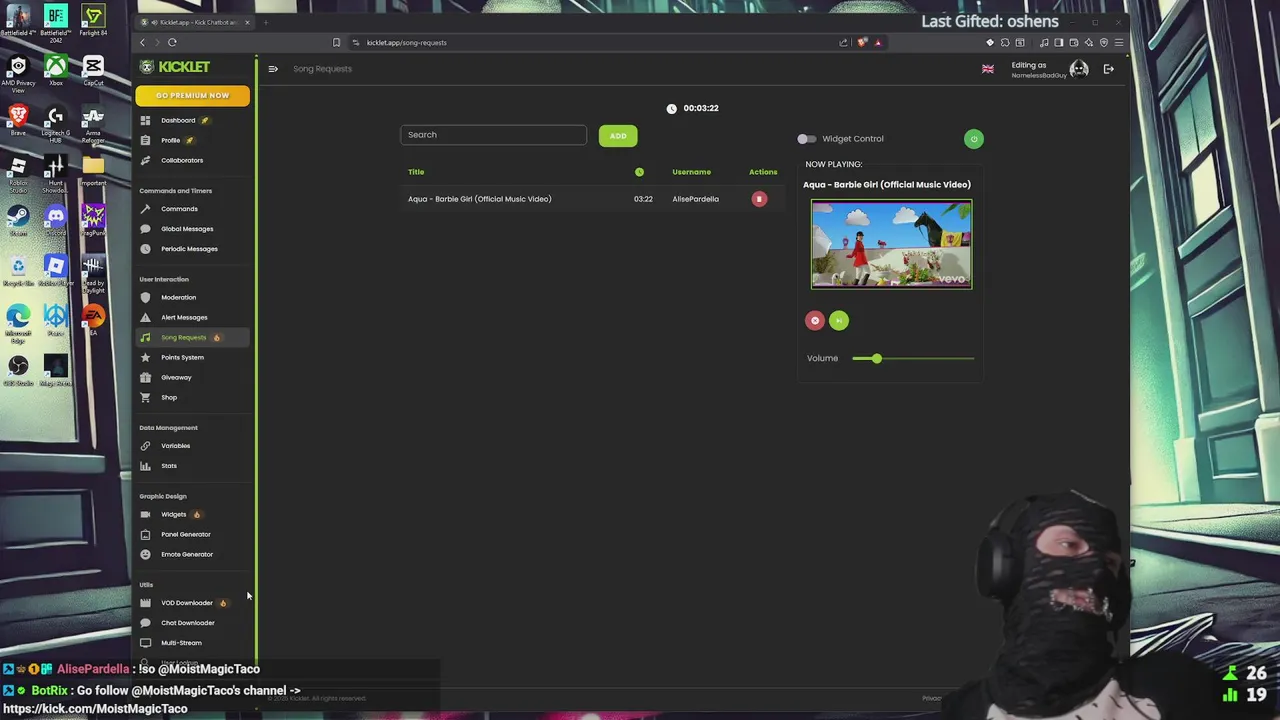Click the Collaborators icon in sidebar

145,160
